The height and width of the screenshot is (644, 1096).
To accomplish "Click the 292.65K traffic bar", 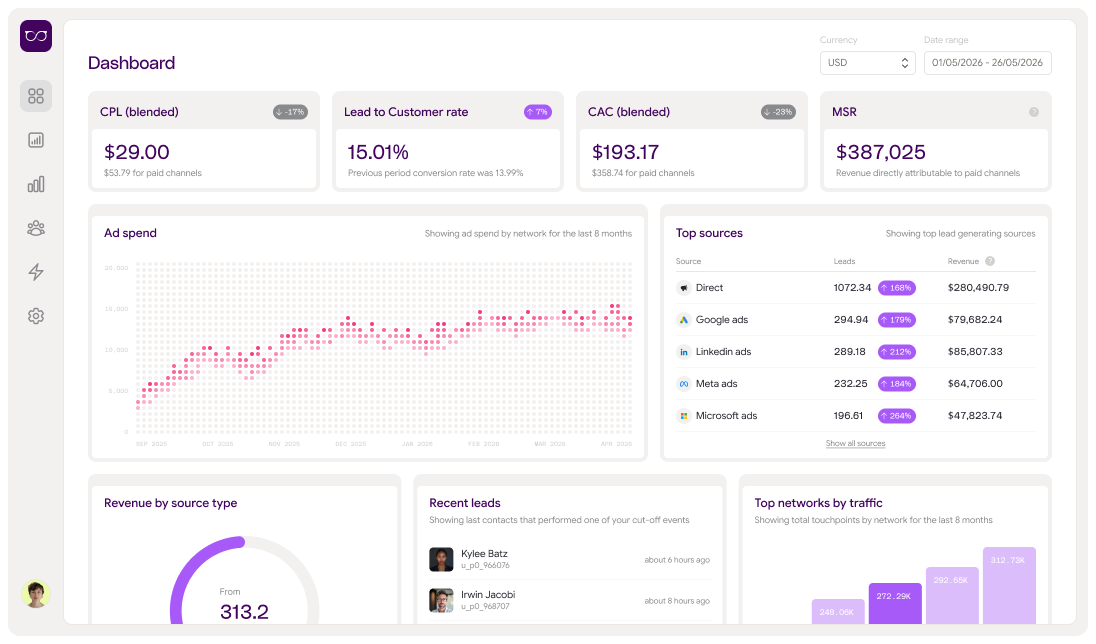I will coord(951,596).
